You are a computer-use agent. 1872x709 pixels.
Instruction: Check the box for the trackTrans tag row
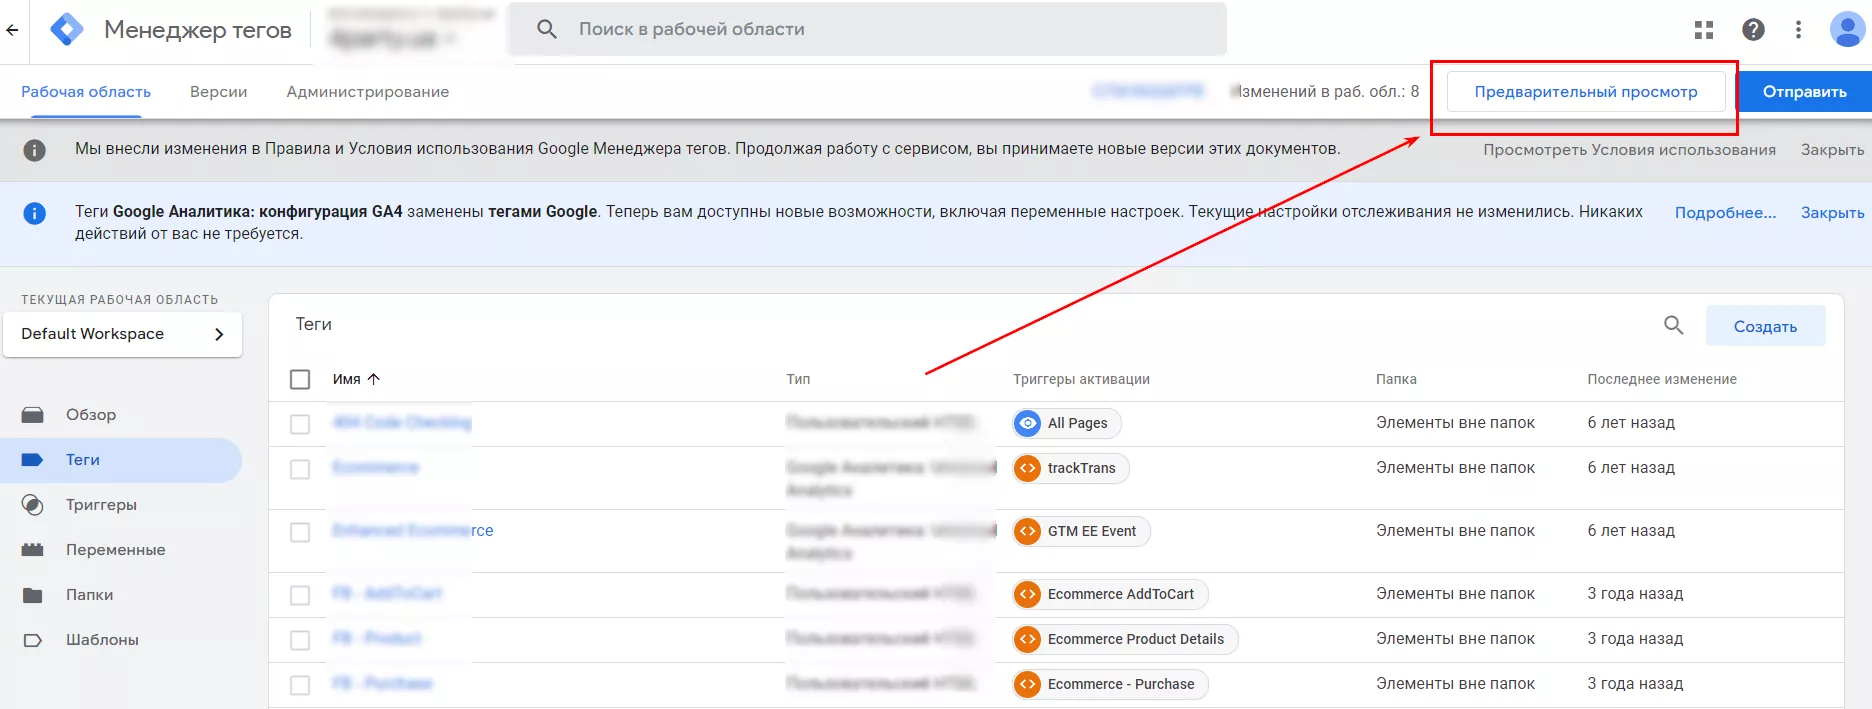300,469
